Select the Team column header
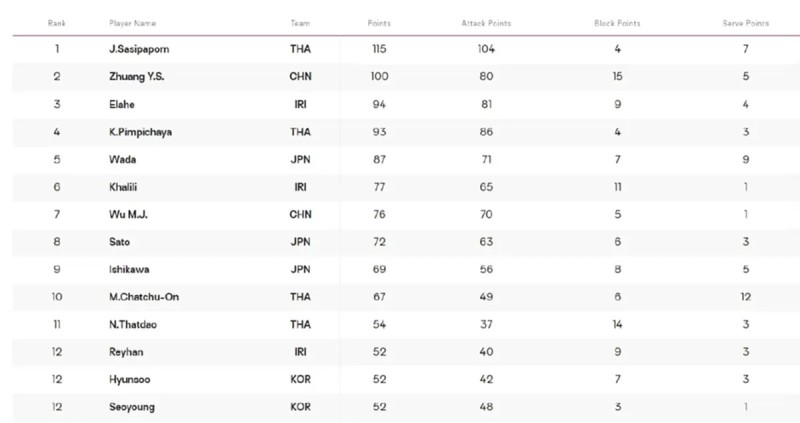 pyautogui.click(x=300, y=23)
